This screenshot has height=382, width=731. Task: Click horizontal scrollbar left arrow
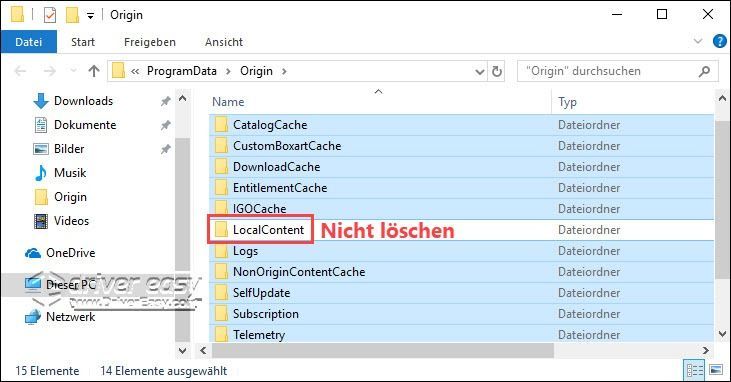(x=203, y=350)
